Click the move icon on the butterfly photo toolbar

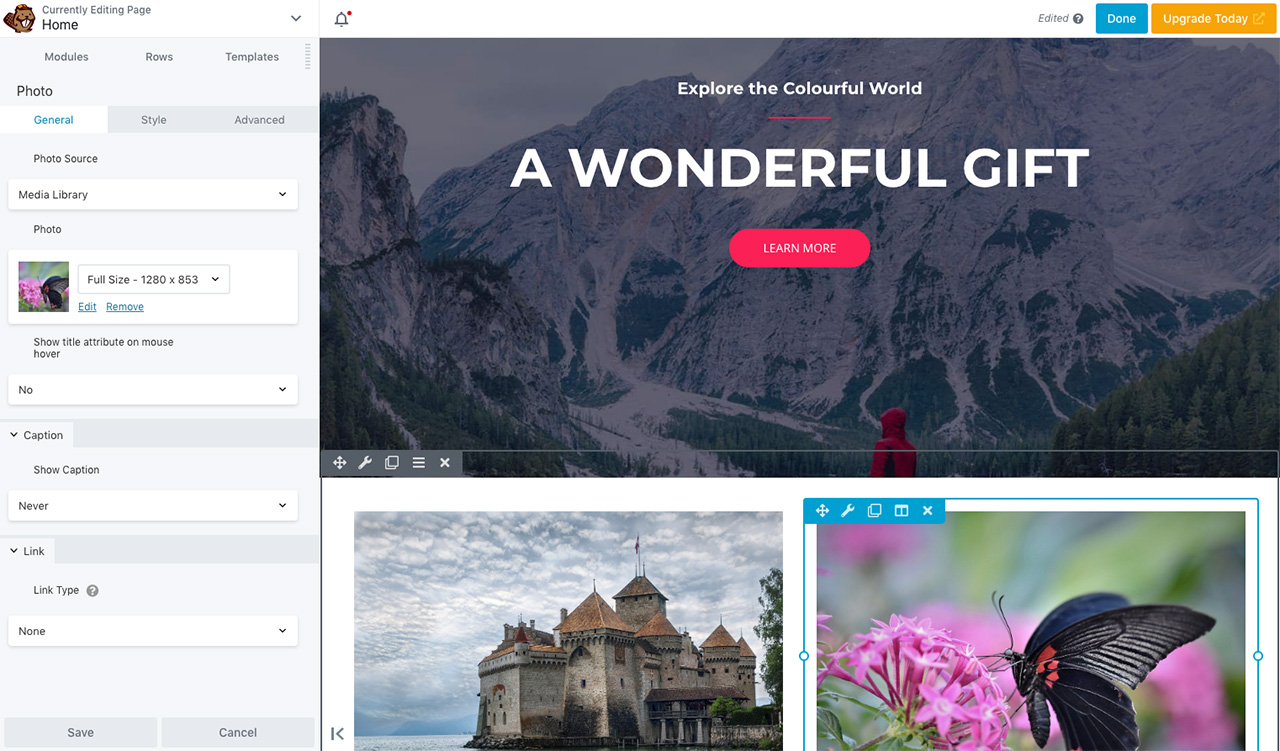click(822, 511)
